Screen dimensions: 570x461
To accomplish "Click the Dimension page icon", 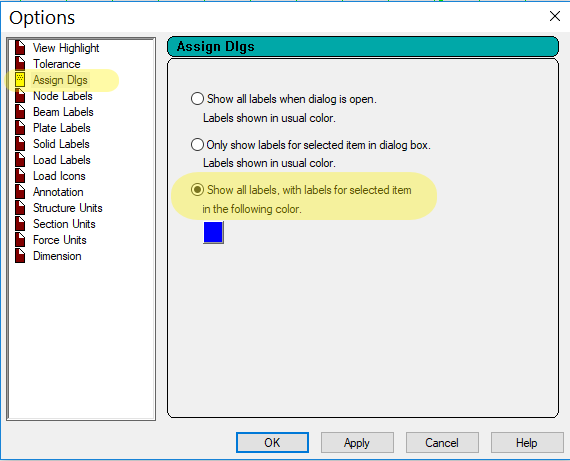I will click(x=20, y=256).
